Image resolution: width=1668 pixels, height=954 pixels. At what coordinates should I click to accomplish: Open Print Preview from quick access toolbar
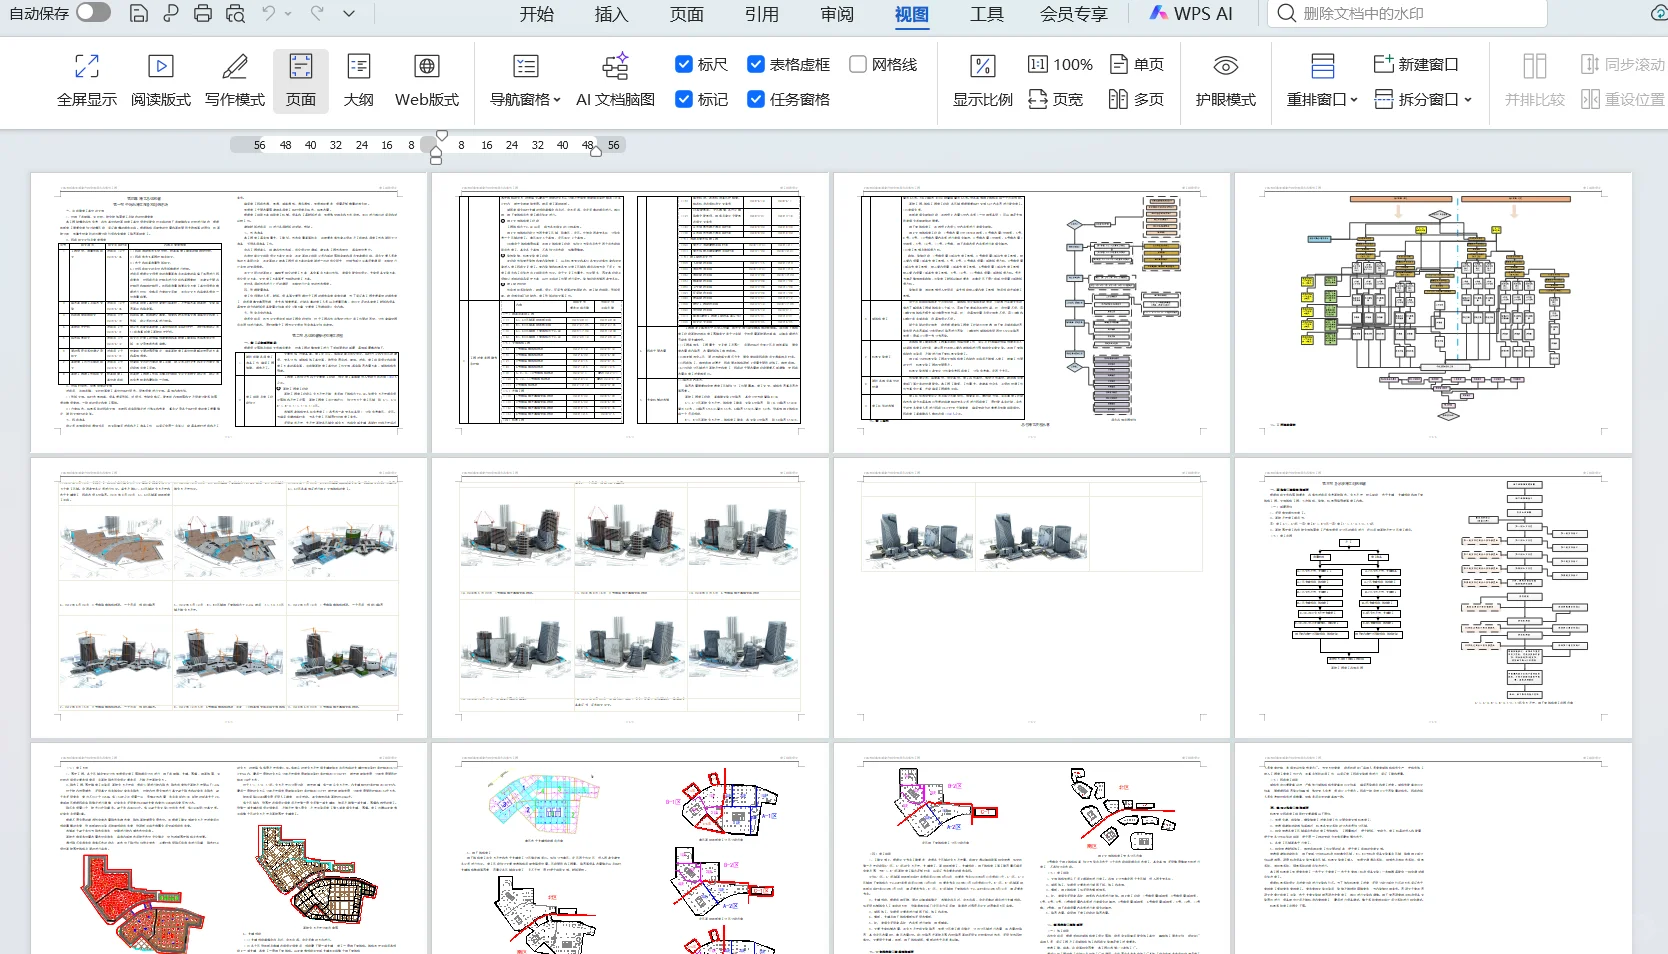pos(235,13)
